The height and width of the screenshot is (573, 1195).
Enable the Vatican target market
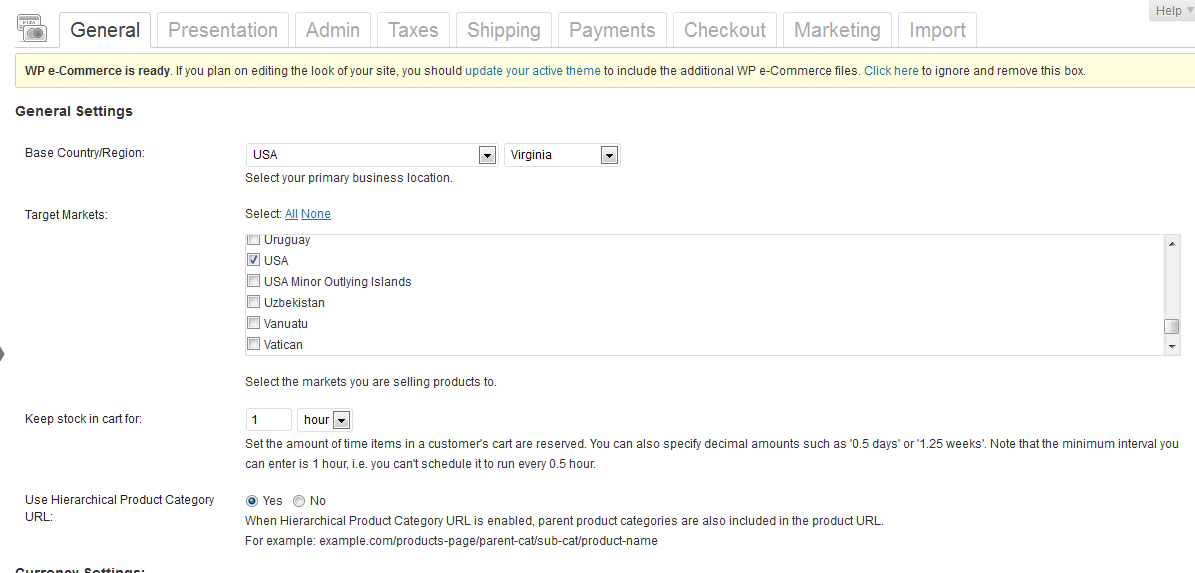(254, 344)
